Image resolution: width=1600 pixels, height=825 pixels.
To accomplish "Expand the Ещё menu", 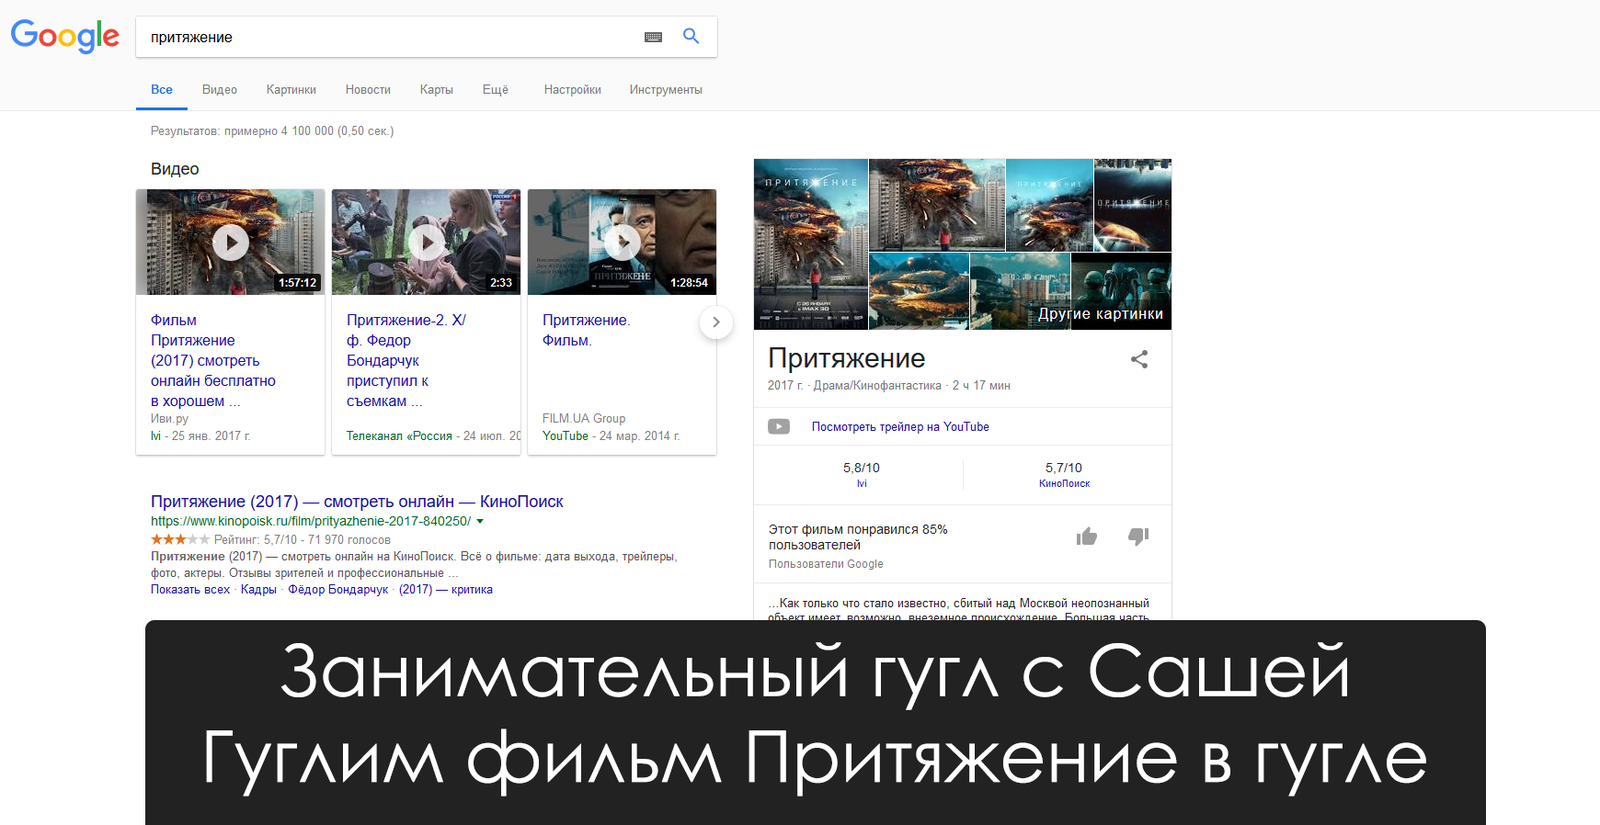I will point(495,89).
